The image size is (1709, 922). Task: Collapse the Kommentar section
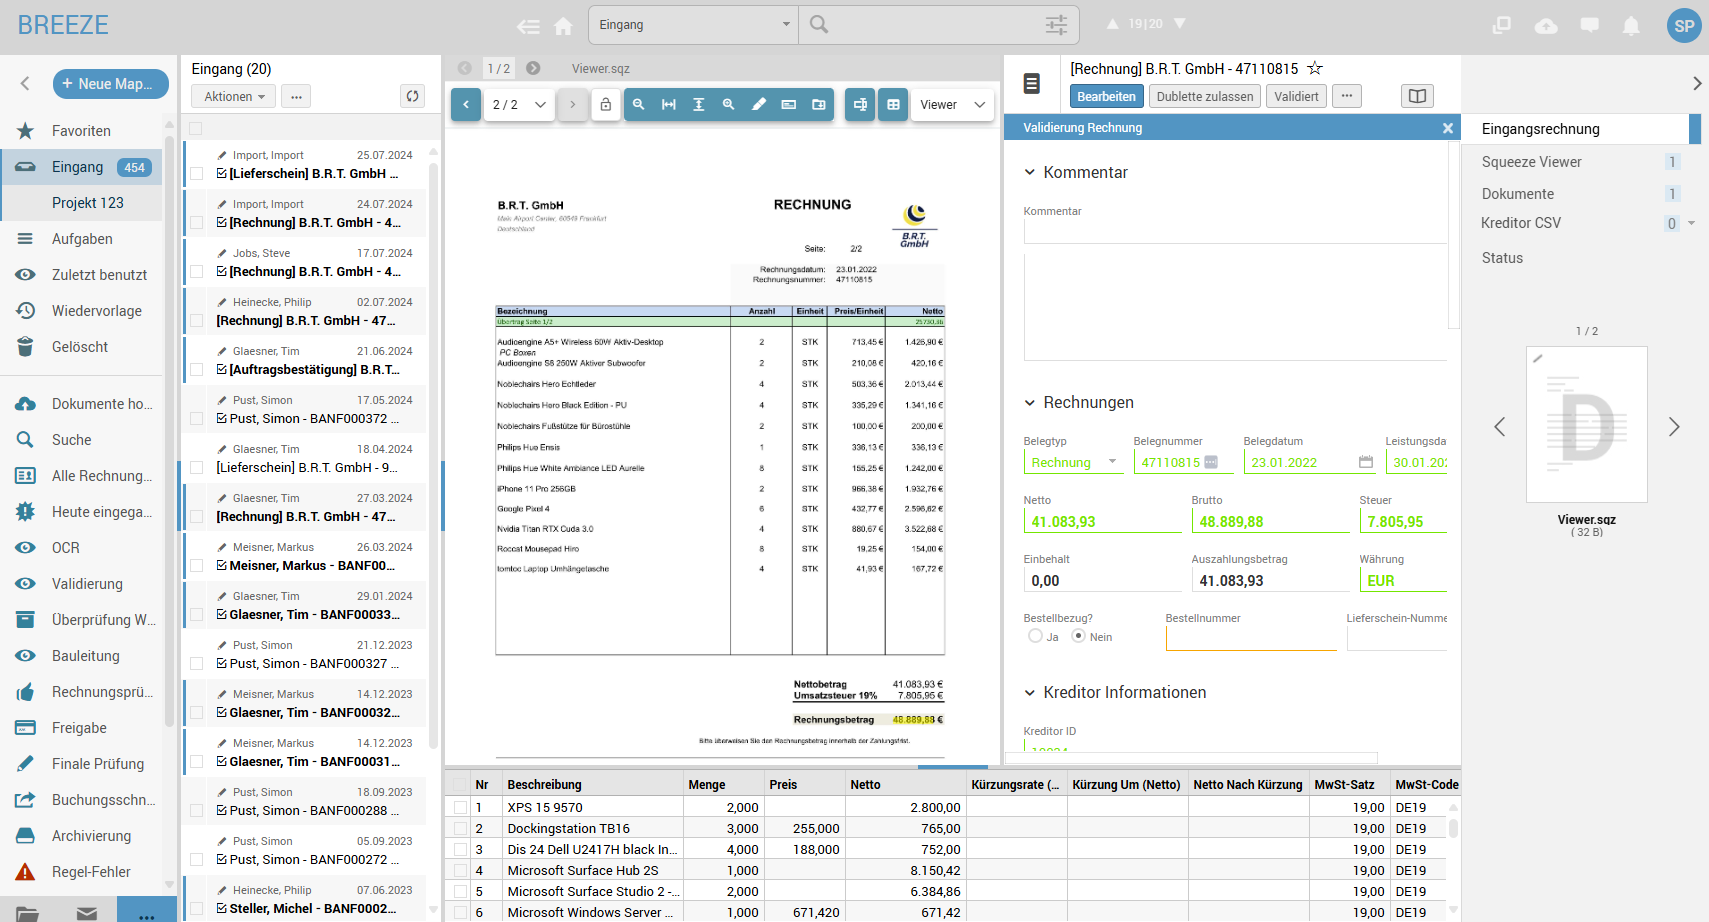(x=1030, y=172)
